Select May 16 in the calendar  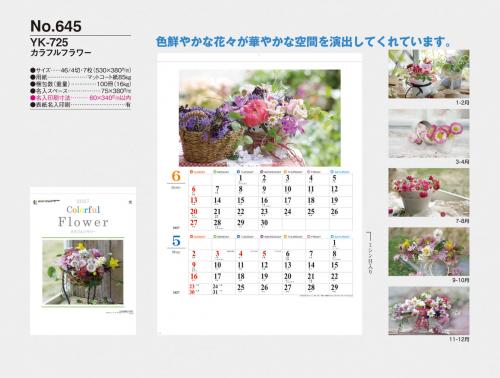[x=194, y=276]
